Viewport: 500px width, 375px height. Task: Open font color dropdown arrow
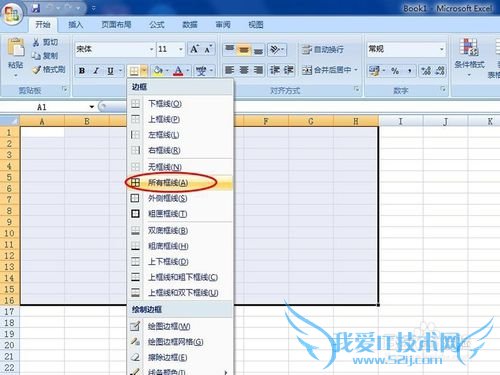[x=188, y=71]
